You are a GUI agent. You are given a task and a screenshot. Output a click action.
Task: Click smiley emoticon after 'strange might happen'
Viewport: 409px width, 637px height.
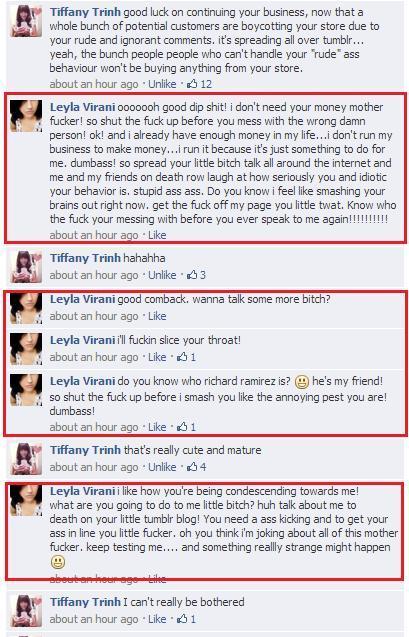tap(58, 562)
